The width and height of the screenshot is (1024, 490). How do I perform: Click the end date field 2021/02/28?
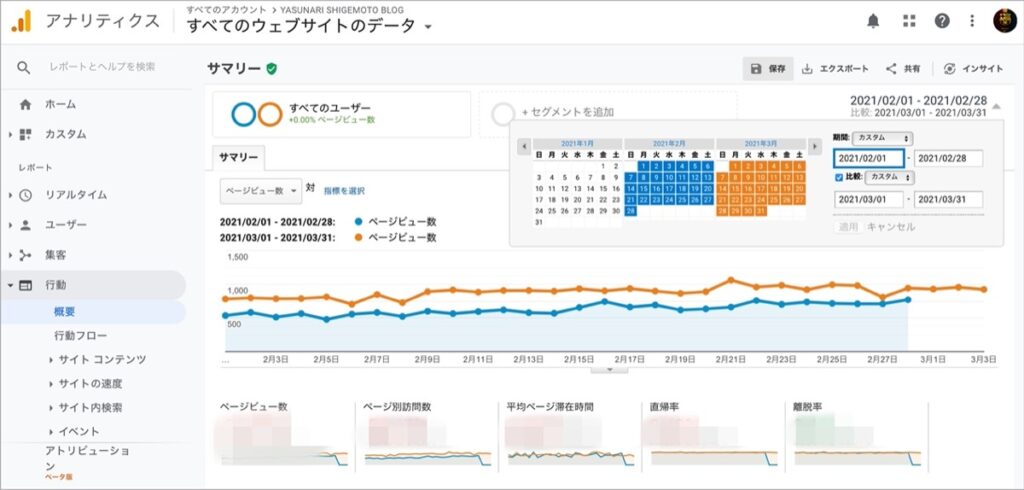tap(948, 158)
